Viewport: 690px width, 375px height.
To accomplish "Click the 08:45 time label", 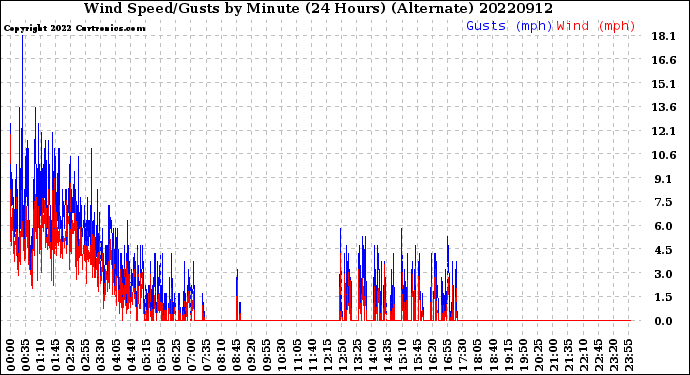I will [237, 355].
